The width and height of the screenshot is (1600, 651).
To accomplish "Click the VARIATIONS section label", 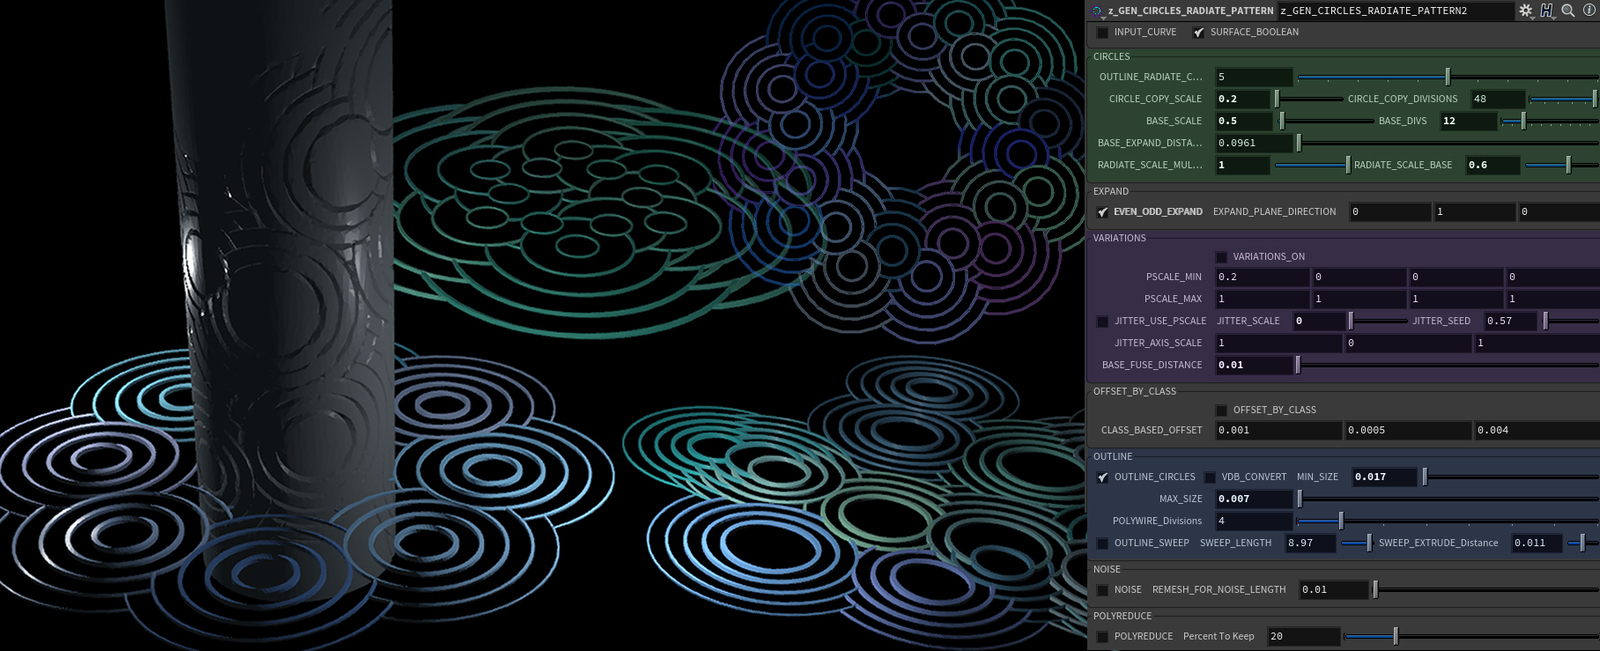I will pos(1119,238).
